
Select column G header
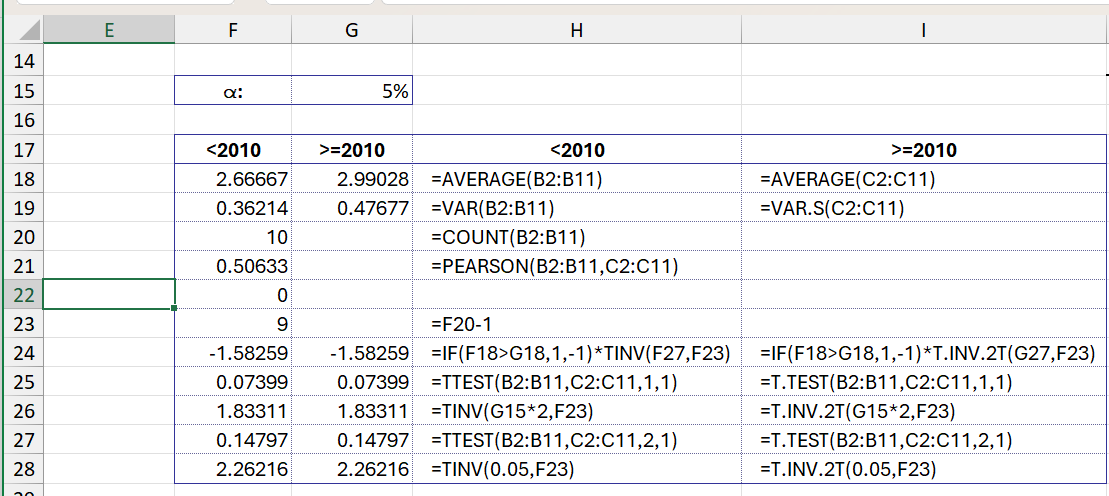pyautogui.click(x=352, y=30)
